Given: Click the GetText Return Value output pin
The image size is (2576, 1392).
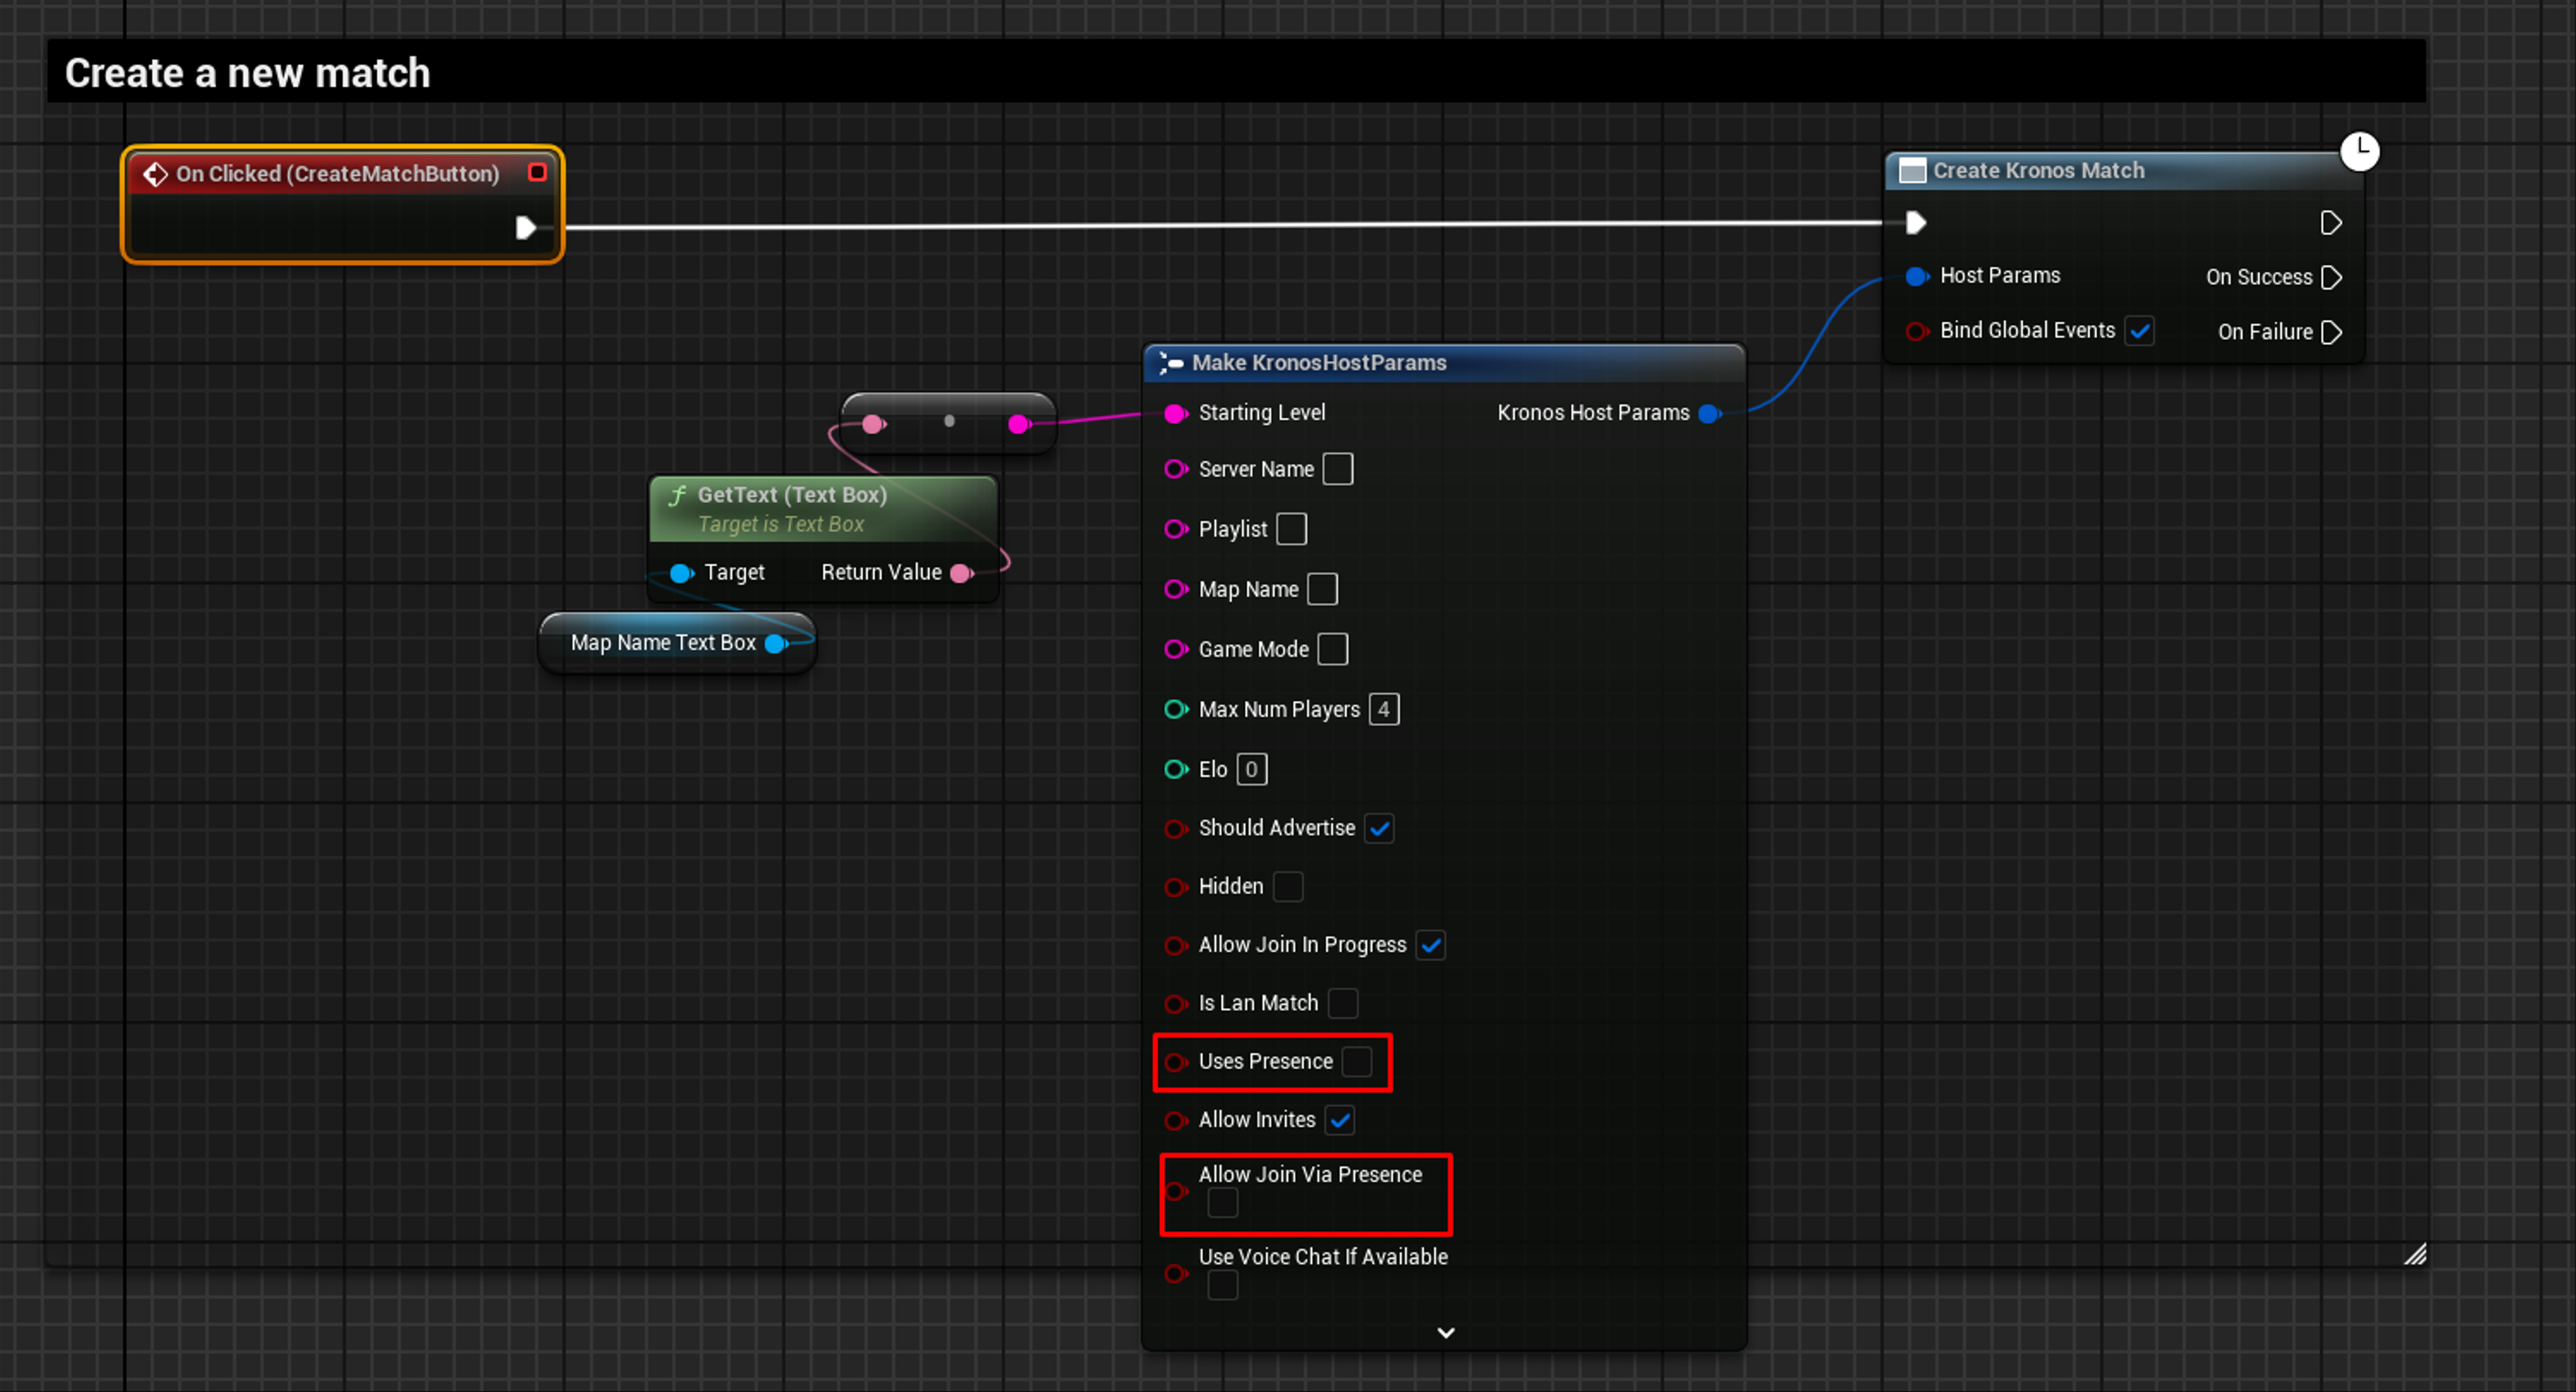Looking at the screenshot, I should [962, 573].
